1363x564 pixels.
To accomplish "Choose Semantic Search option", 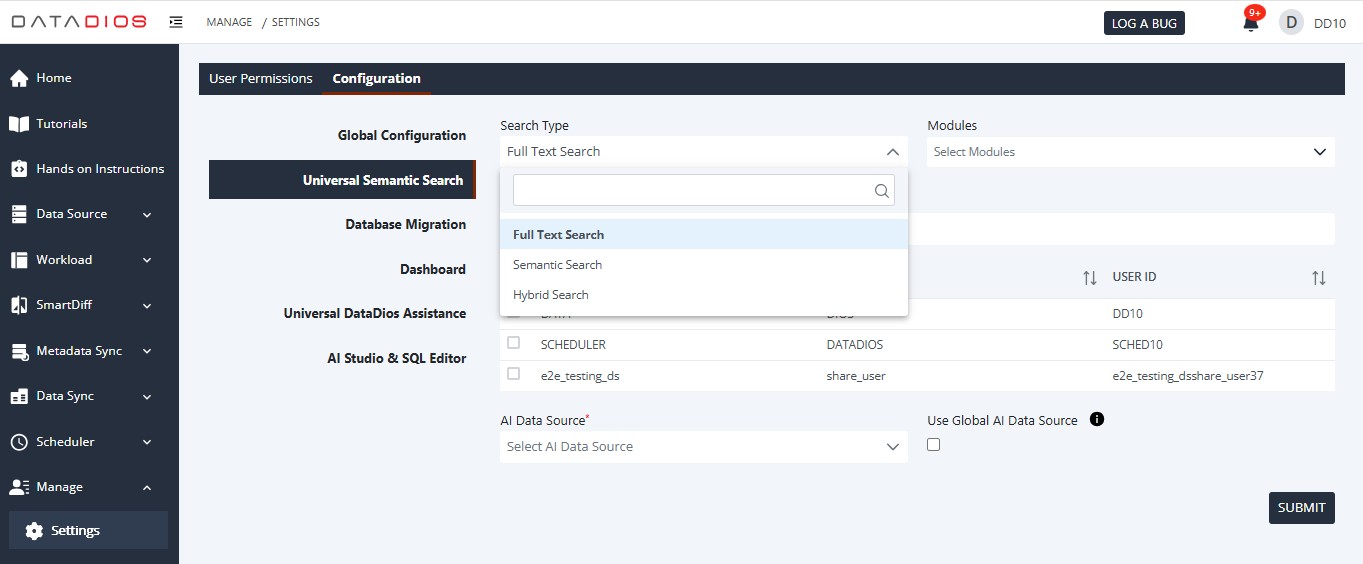I will [557, 265].
